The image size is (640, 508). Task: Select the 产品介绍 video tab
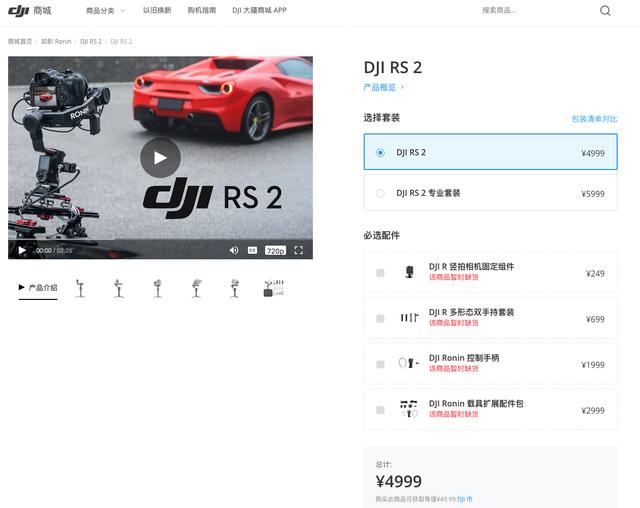38,288
